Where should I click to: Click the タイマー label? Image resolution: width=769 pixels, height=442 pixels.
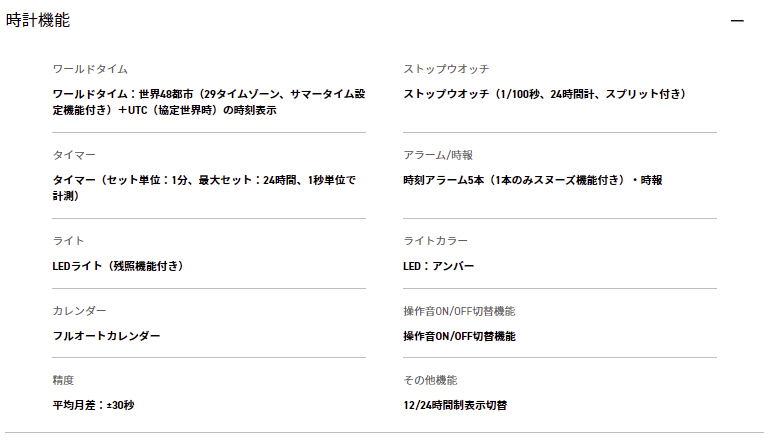[x=74, y=156]
